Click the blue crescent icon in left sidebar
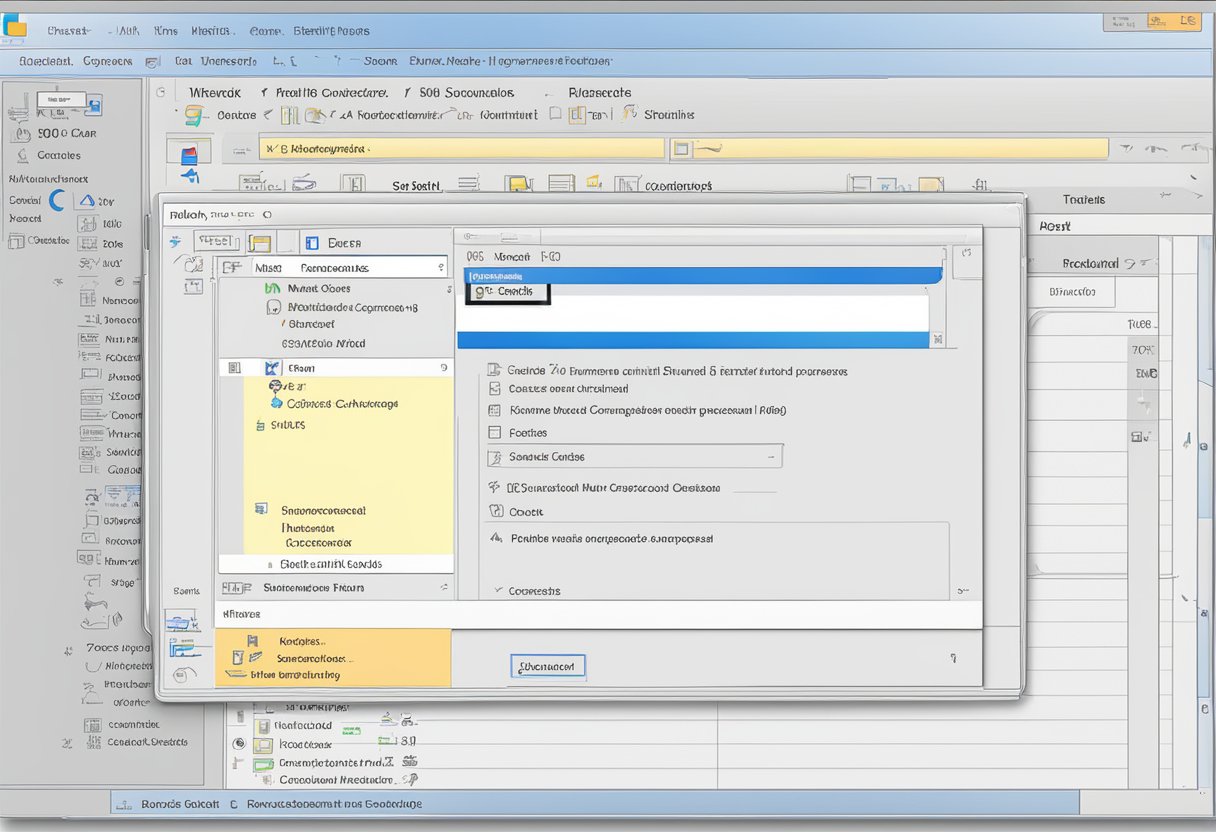This screenshot has height=832, width=1216. pyautogui.click(x=57, y=200)
